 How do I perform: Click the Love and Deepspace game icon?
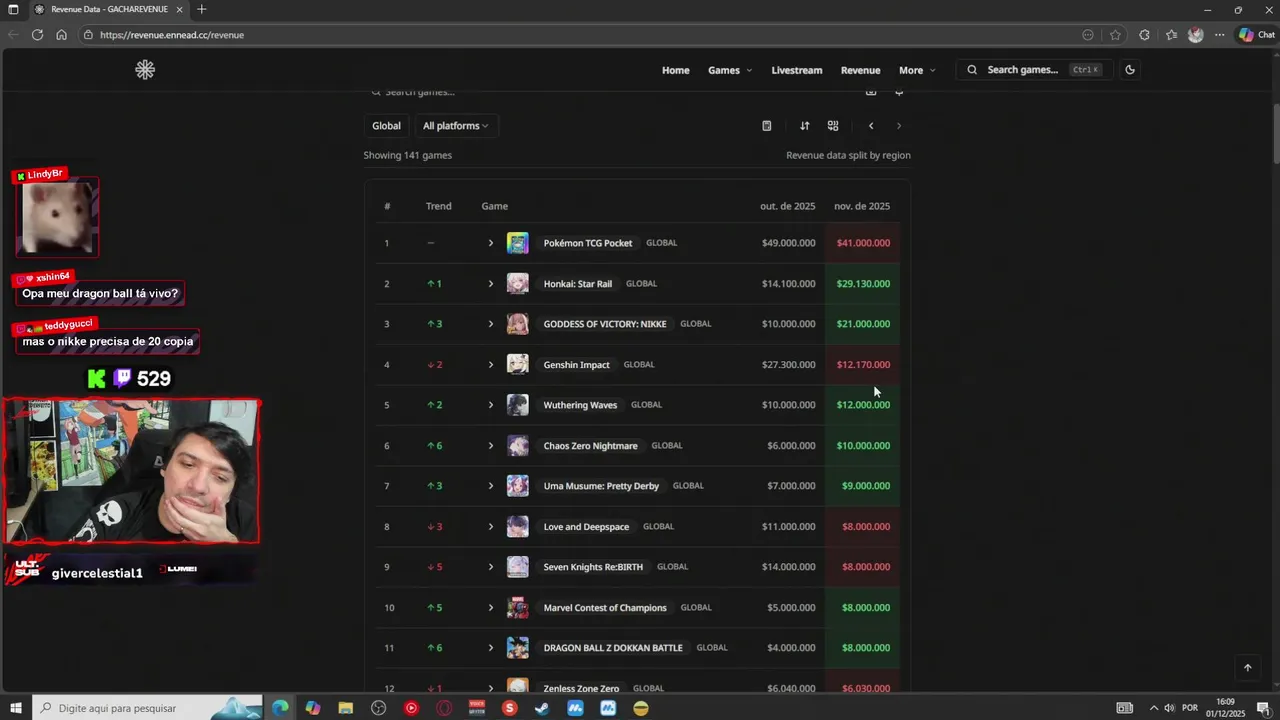click(x=517, y=527)
